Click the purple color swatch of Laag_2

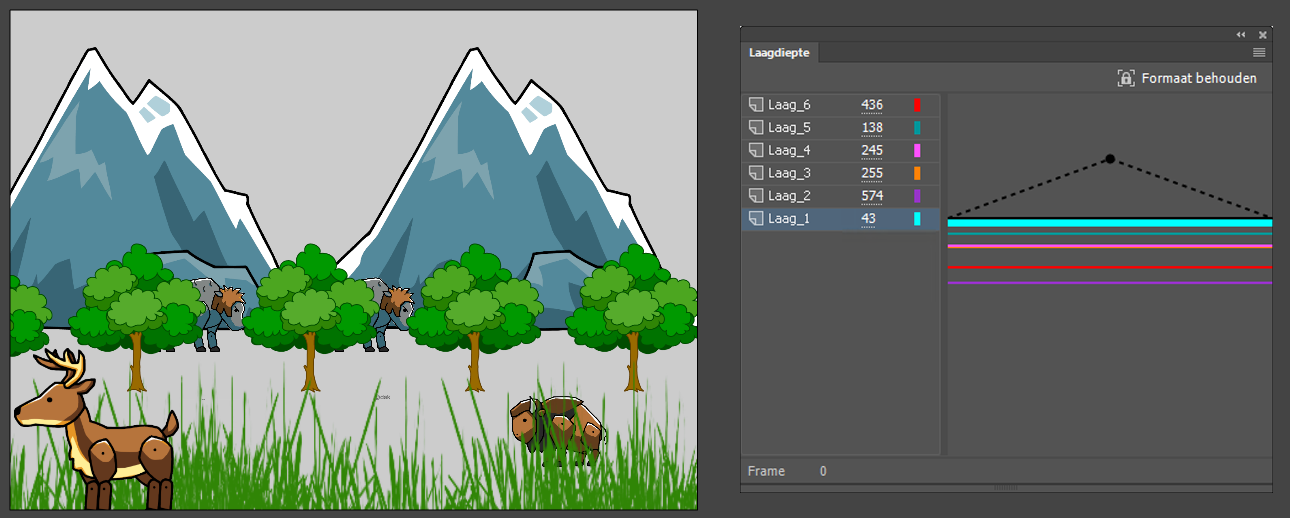(917, 196)
